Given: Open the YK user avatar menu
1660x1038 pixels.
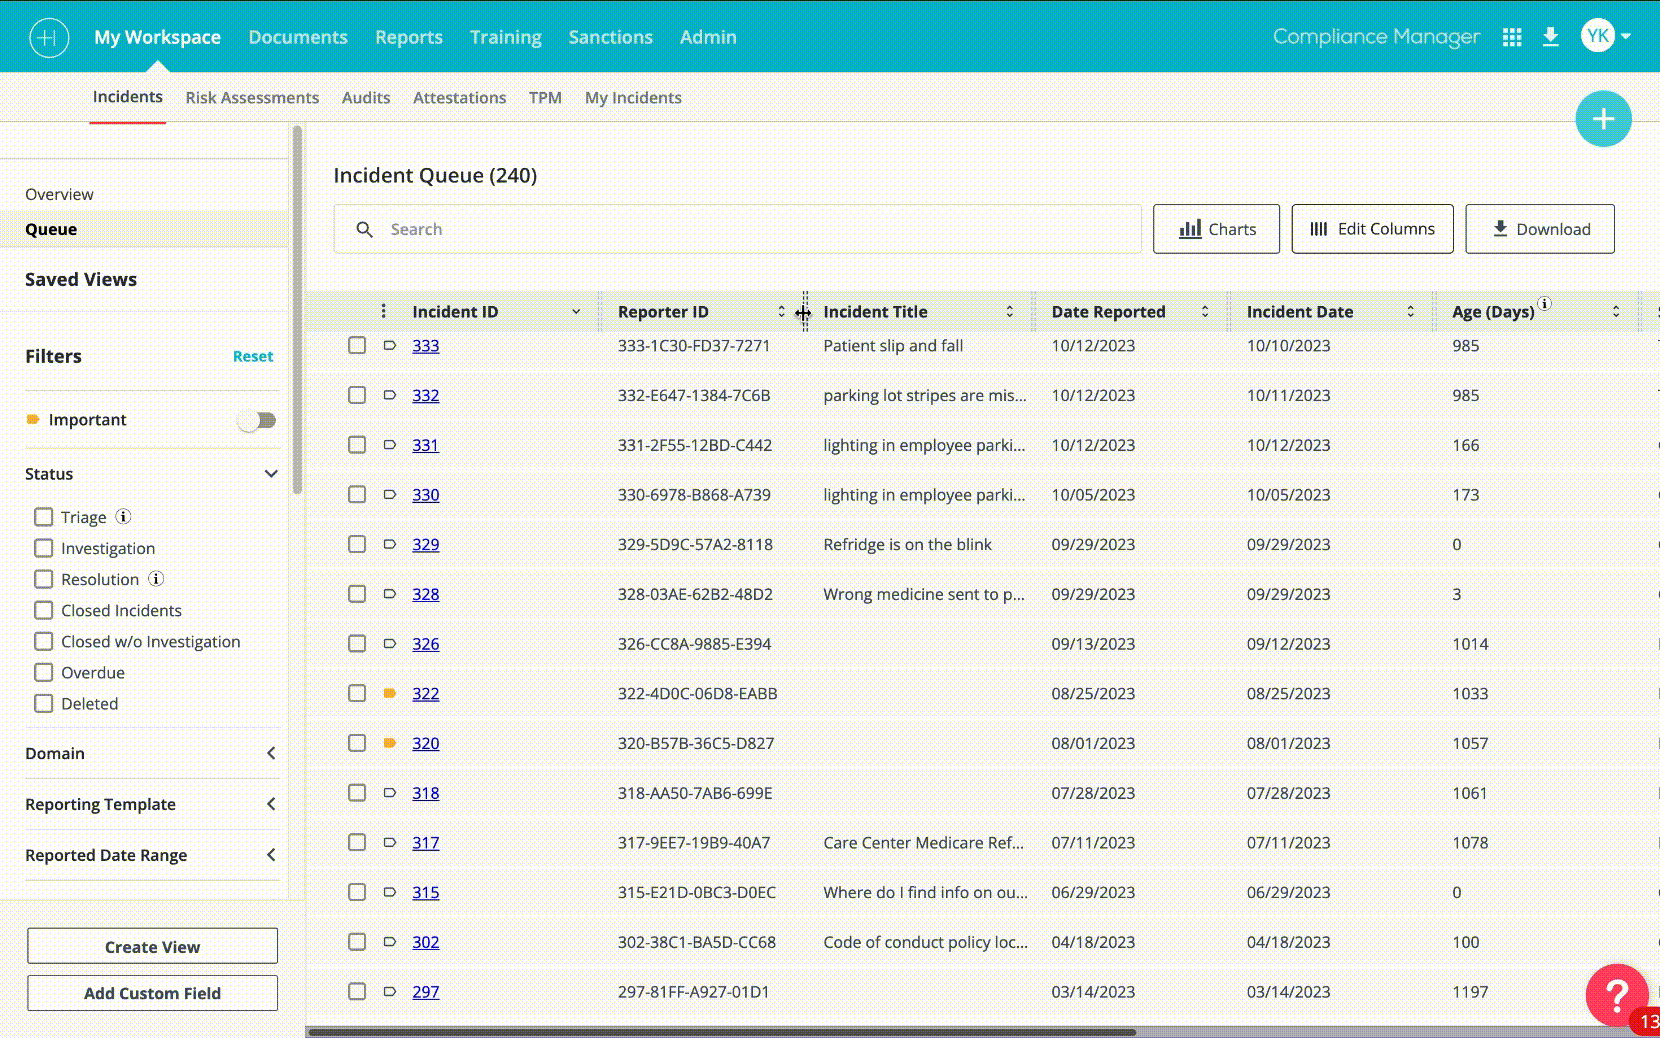Looking at the screenshot, I should tap(1598, 36).
